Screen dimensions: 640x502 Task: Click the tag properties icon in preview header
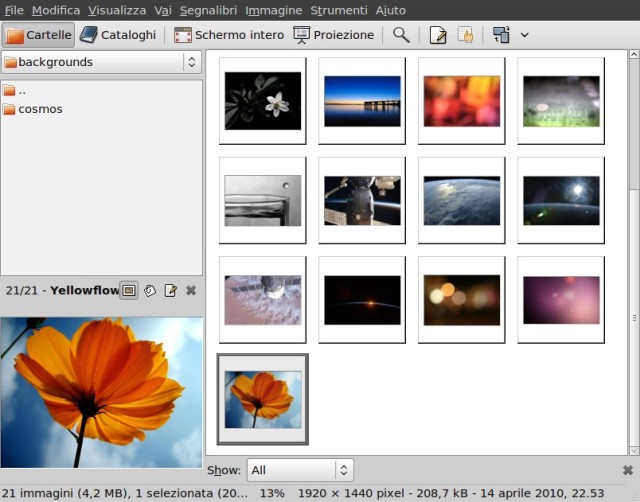pyautogui.click(x=149, y=291)
